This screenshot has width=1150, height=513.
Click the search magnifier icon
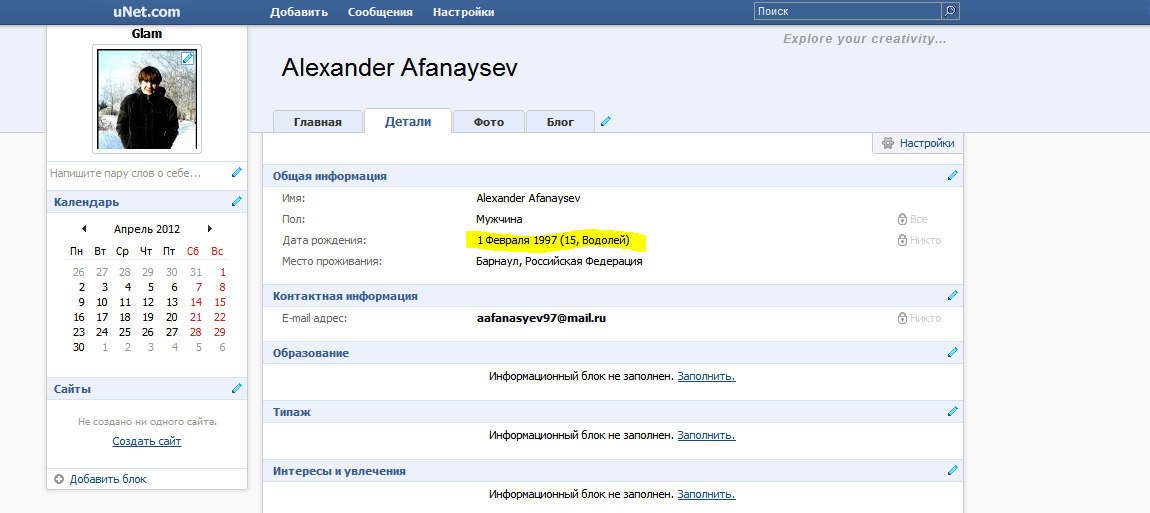click(x=950, y=11)
